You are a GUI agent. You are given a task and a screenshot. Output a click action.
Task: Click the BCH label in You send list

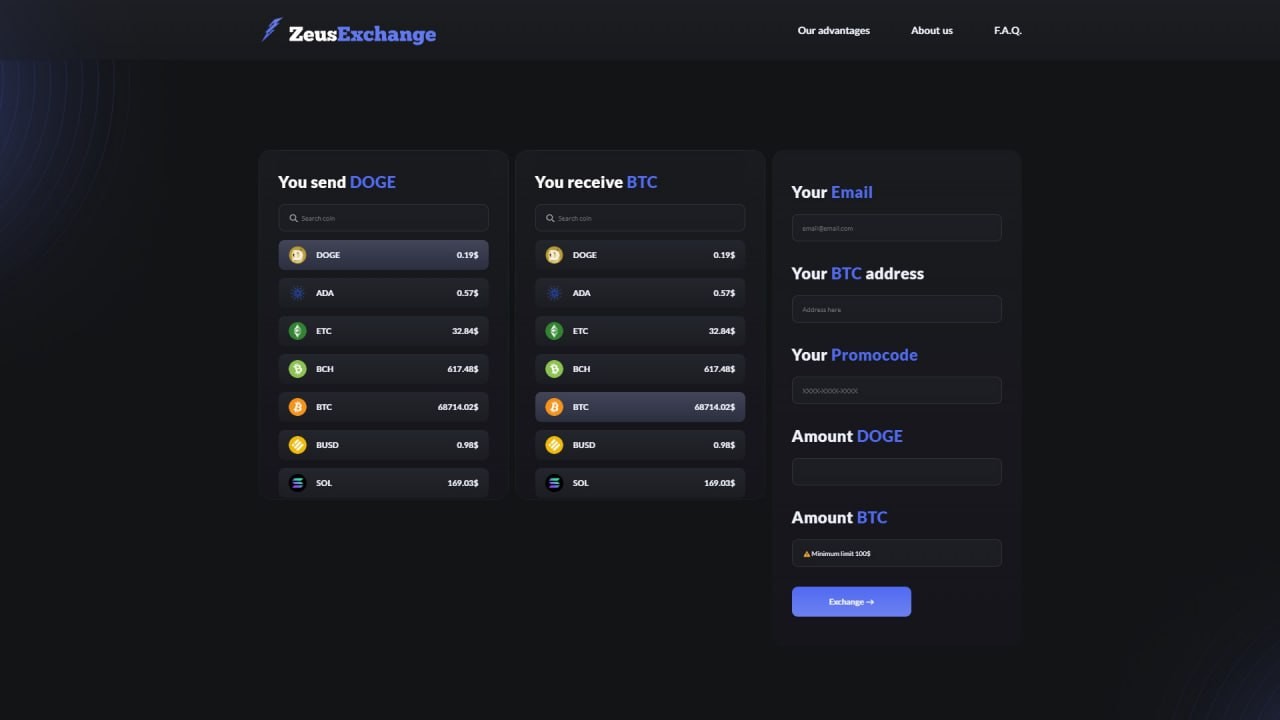325,369
